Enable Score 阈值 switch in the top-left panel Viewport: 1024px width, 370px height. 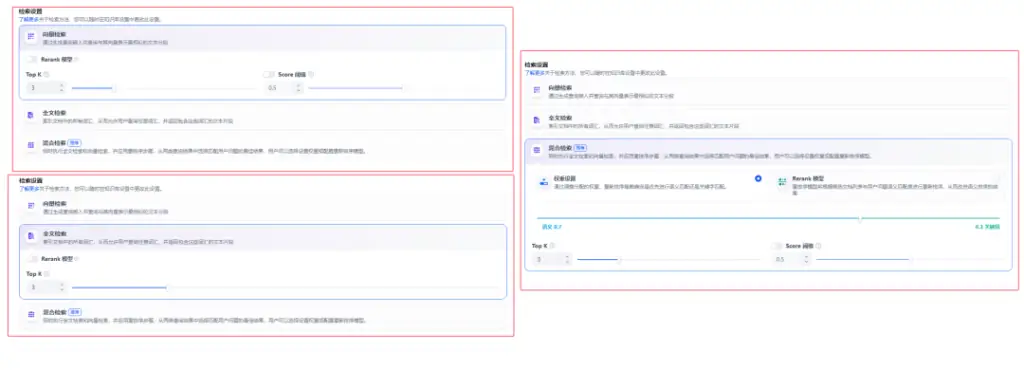[269, 74]
